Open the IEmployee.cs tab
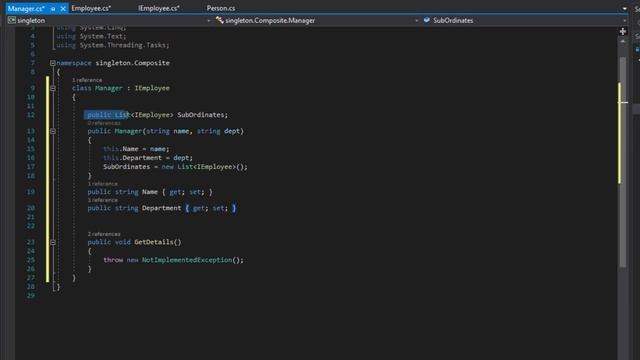This screenshot has width=640, height=360. [x=159, y=8]
